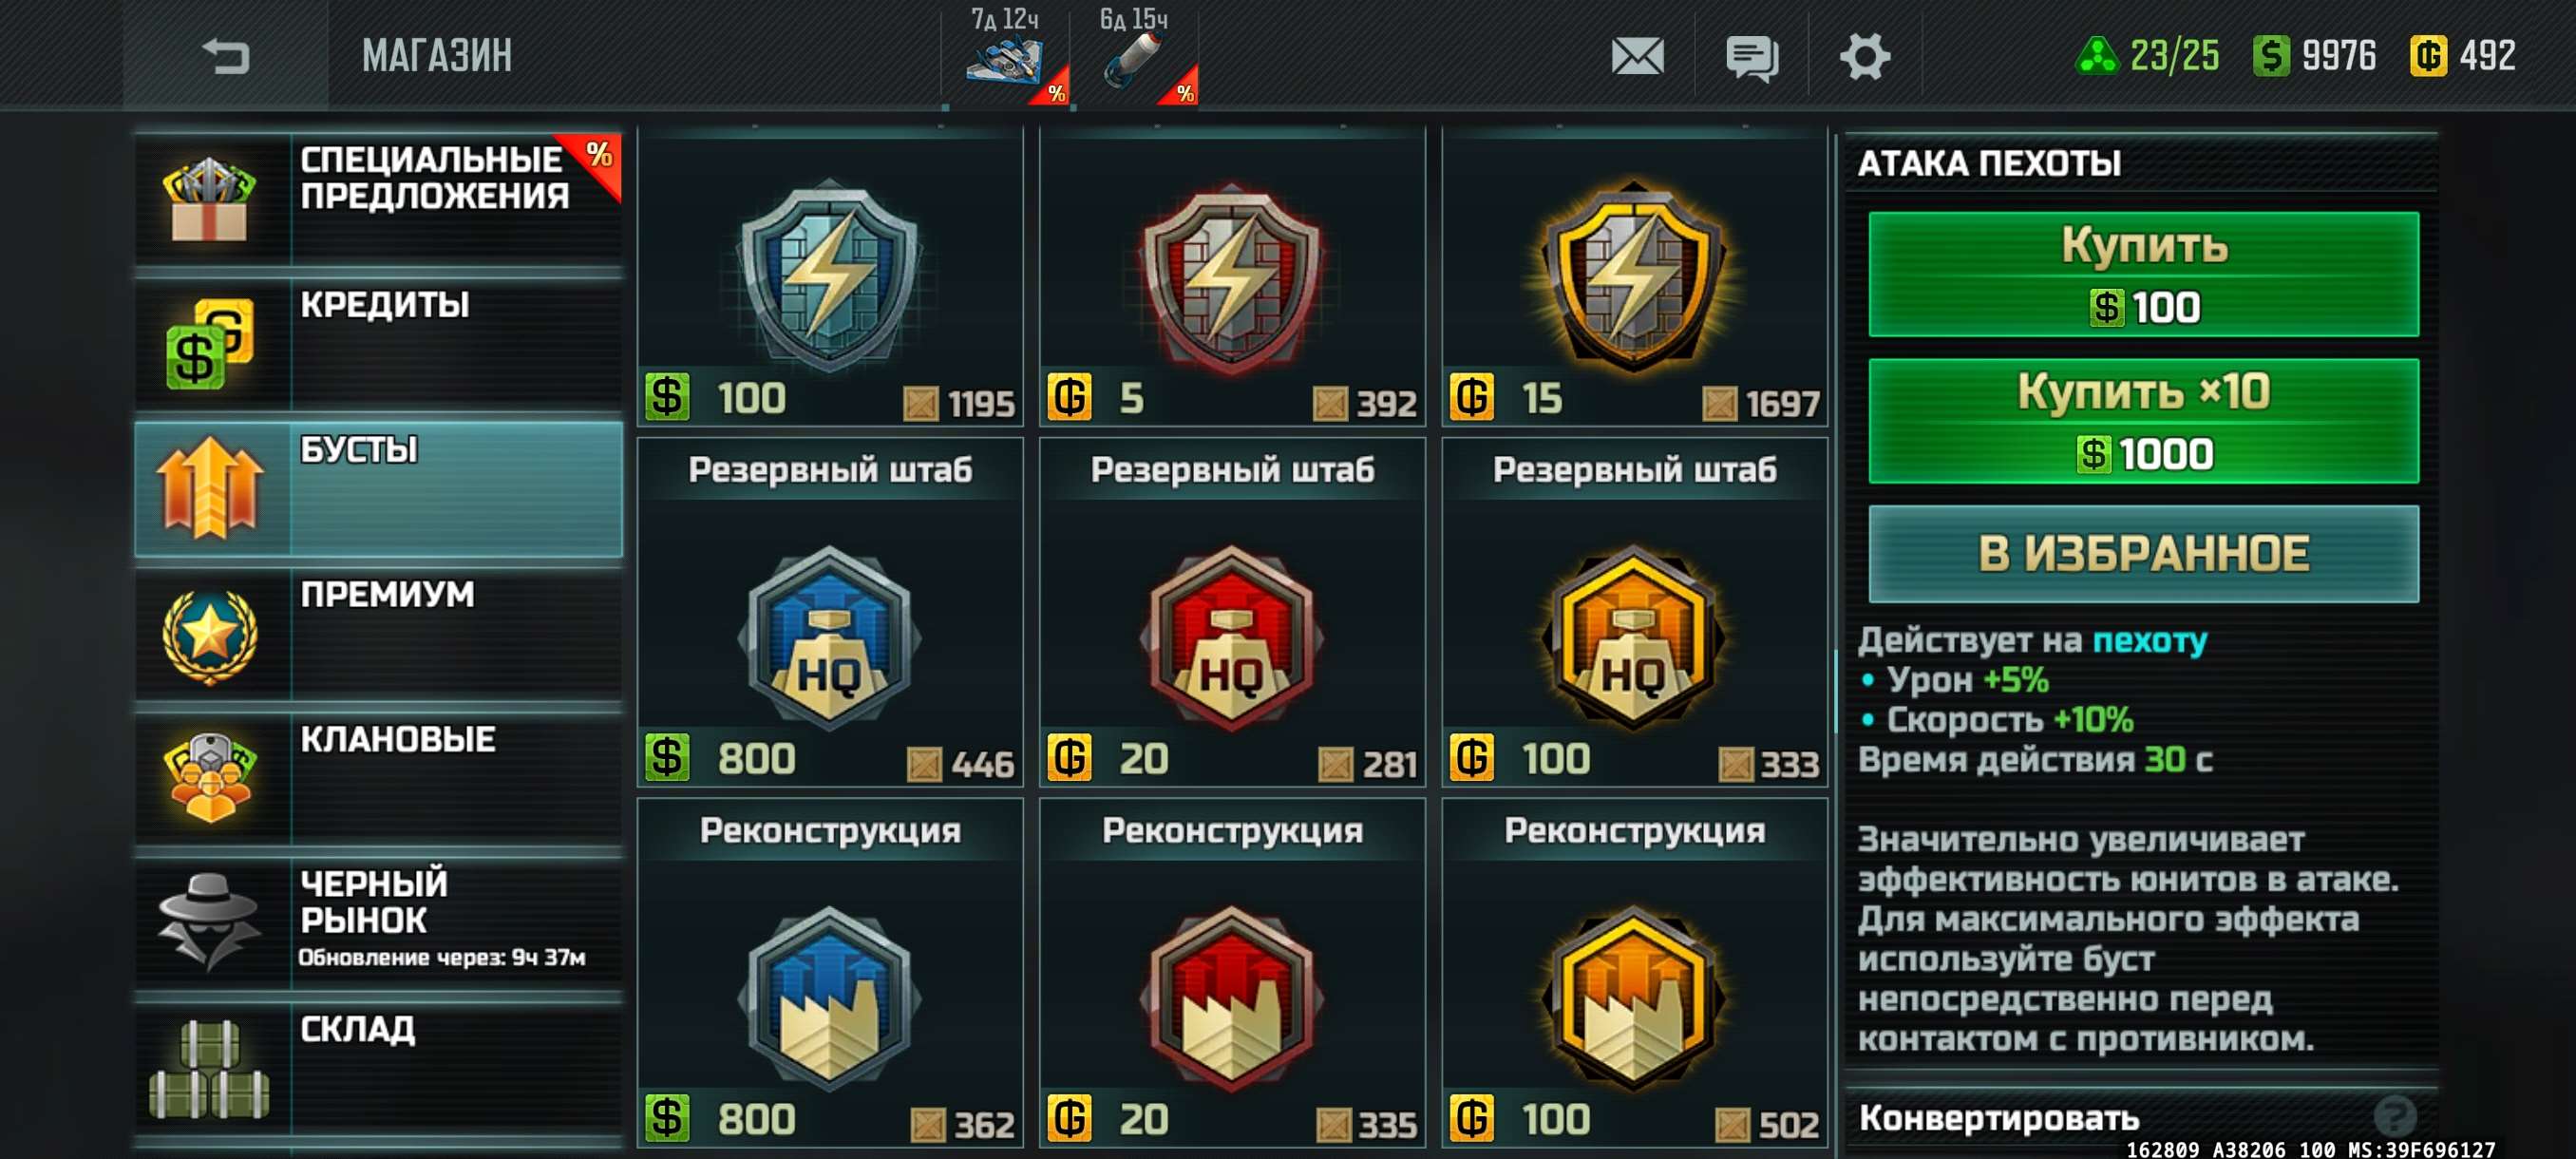Open the Черный рынок category
This screenshot has width=2576, height=1159.
(x=378, y=923)
